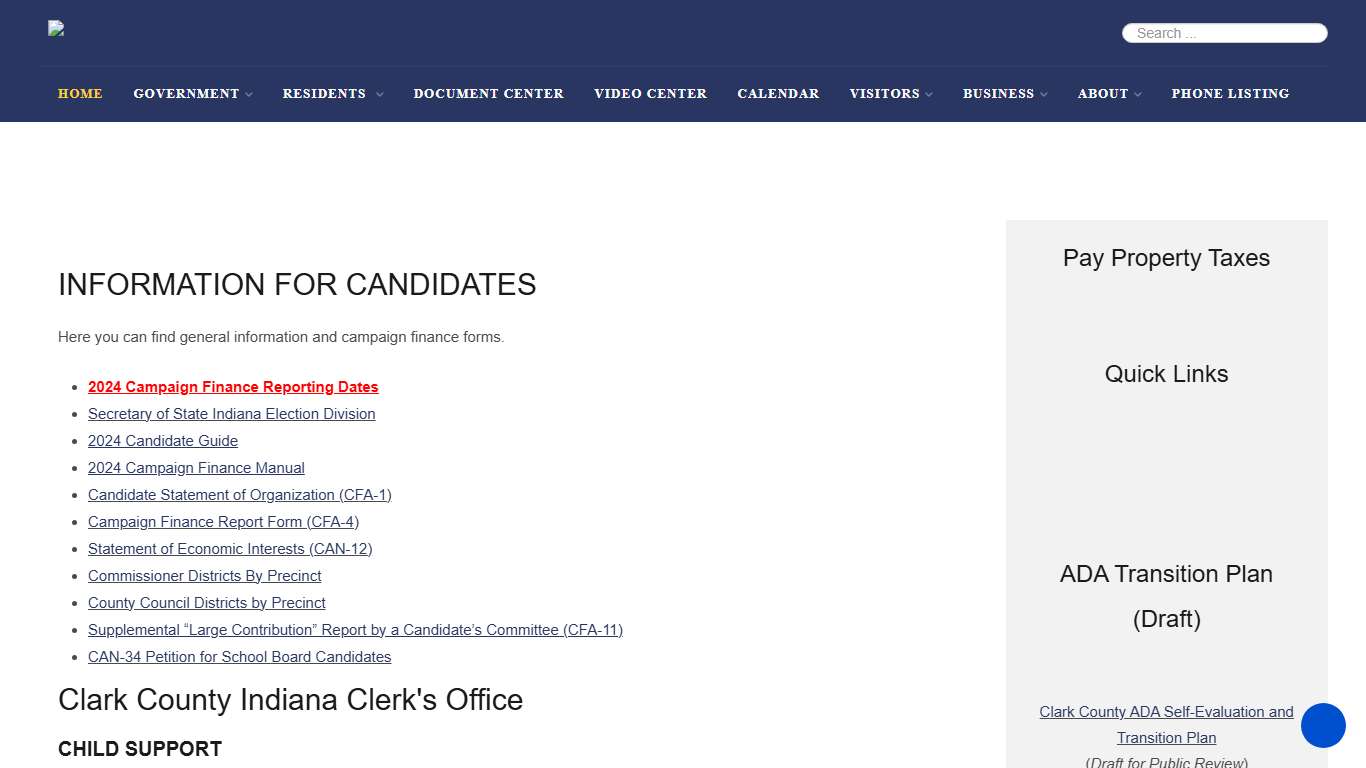1366x768 pixels.
Task: View Commissioner Districts By Precinct link
Action: point(205,576)
